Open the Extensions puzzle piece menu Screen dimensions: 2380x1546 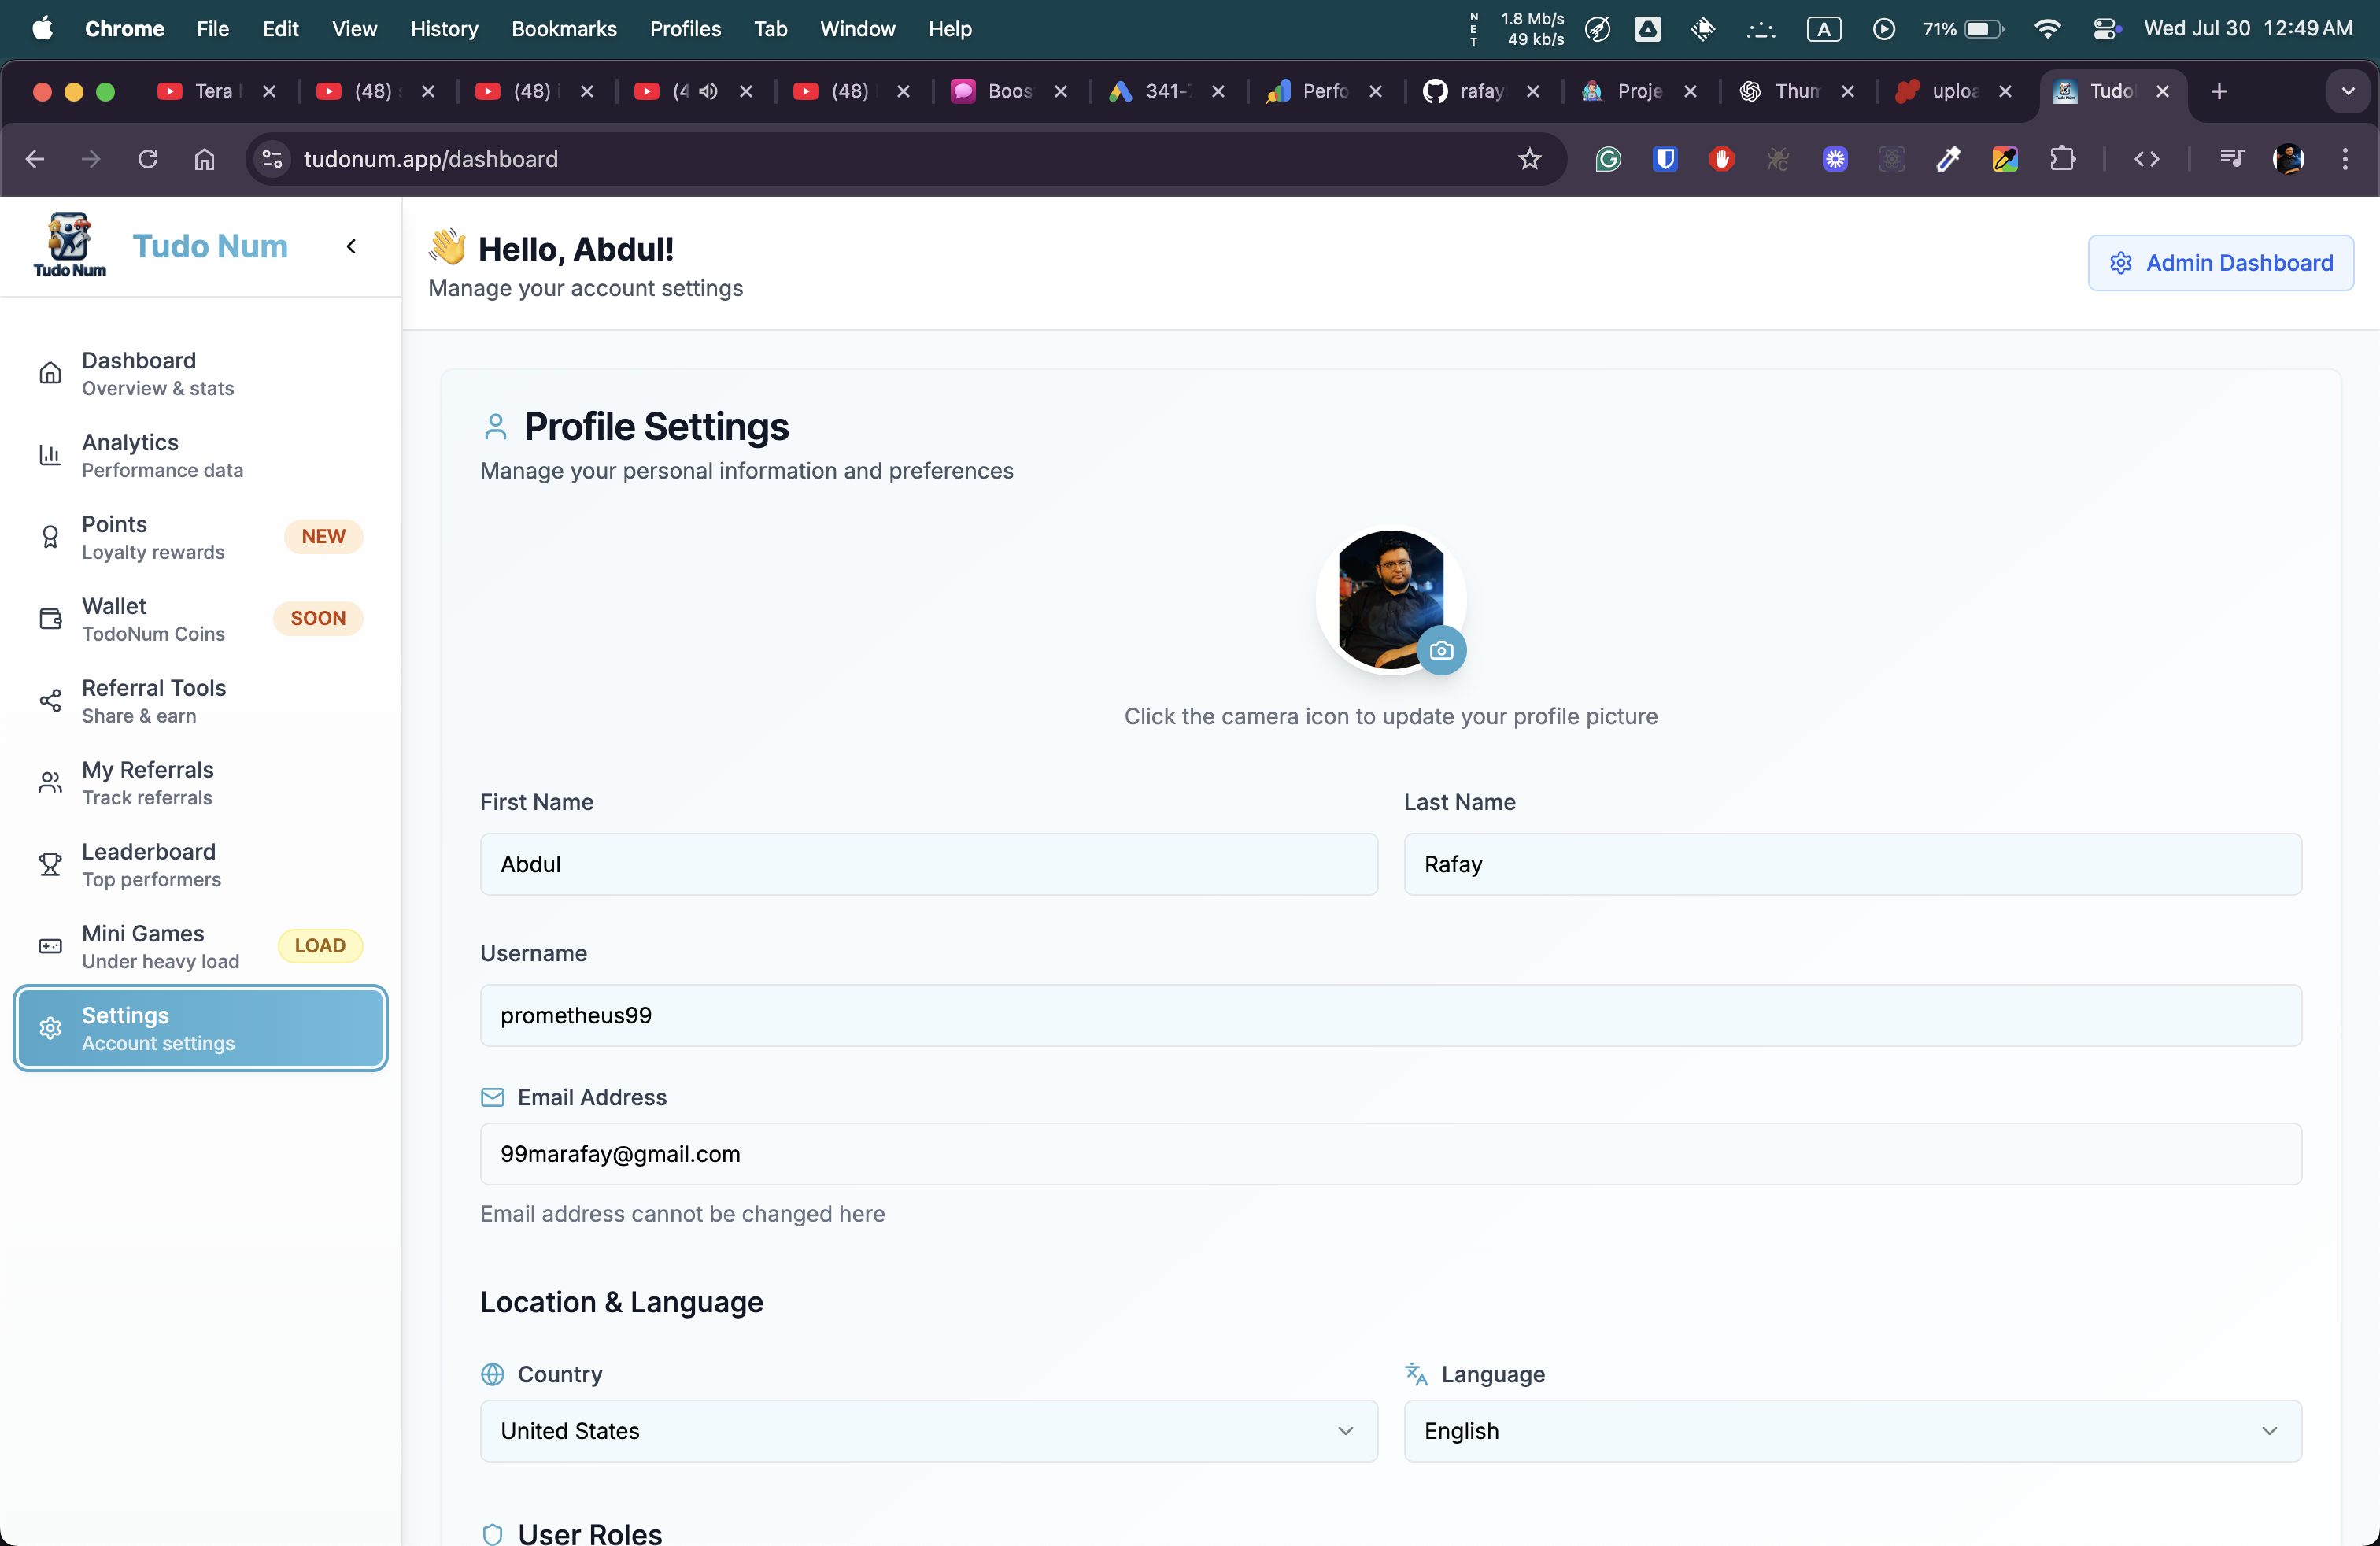[2062, 159]
